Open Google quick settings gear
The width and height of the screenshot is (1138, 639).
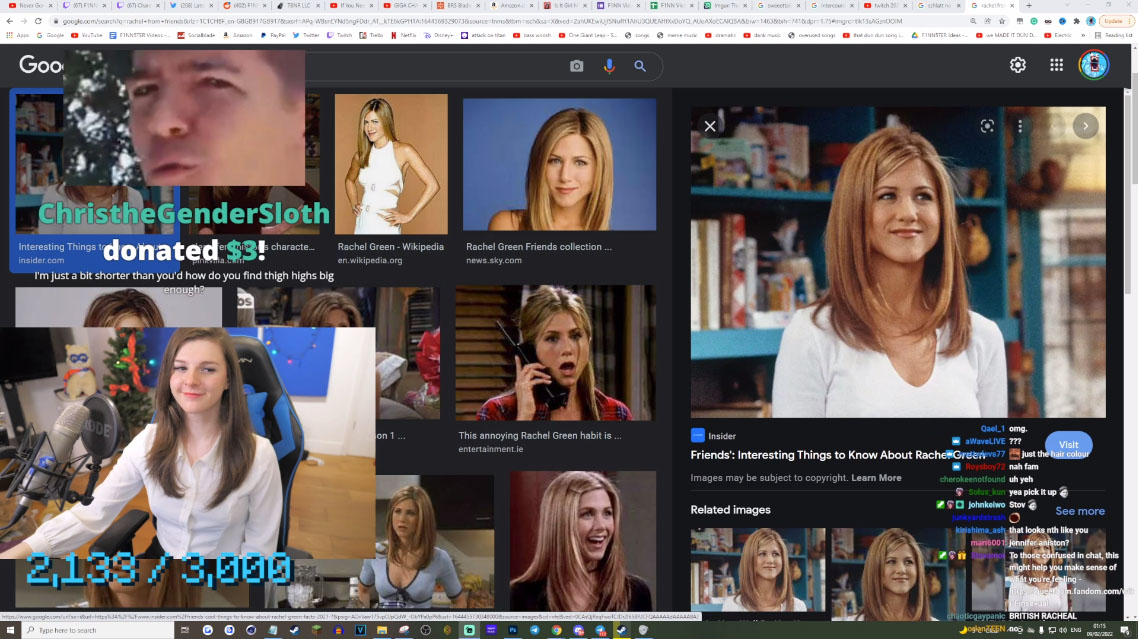pyautogui.click(x=1018, y=65)
